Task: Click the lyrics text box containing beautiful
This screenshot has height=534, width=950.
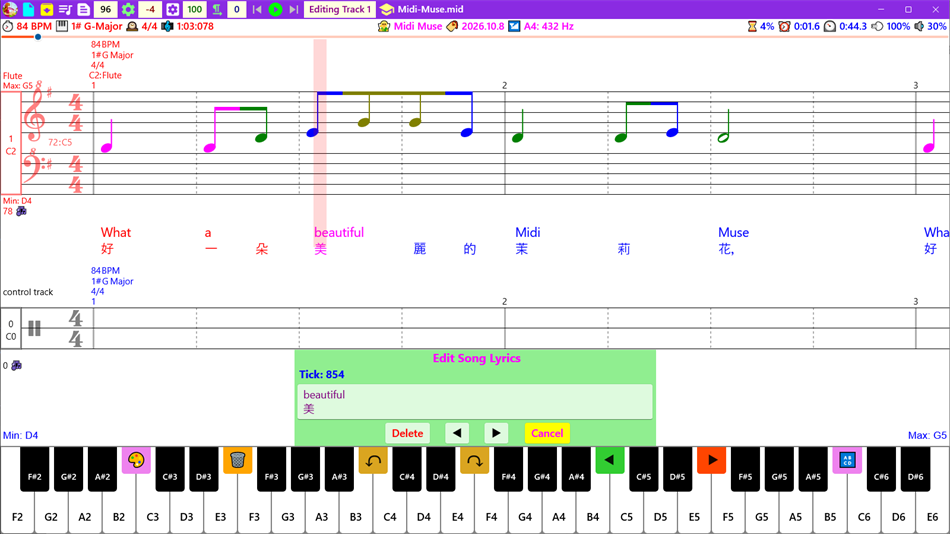Action: coord(475,401)
